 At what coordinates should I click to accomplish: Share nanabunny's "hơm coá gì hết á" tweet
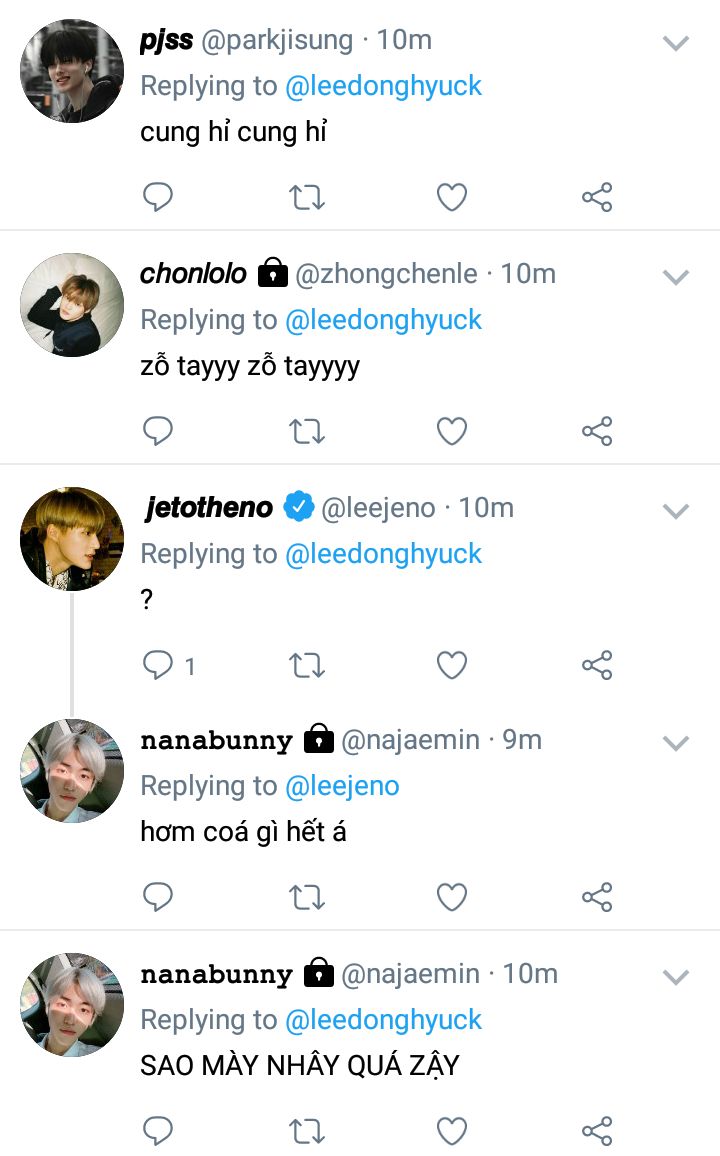597,897
